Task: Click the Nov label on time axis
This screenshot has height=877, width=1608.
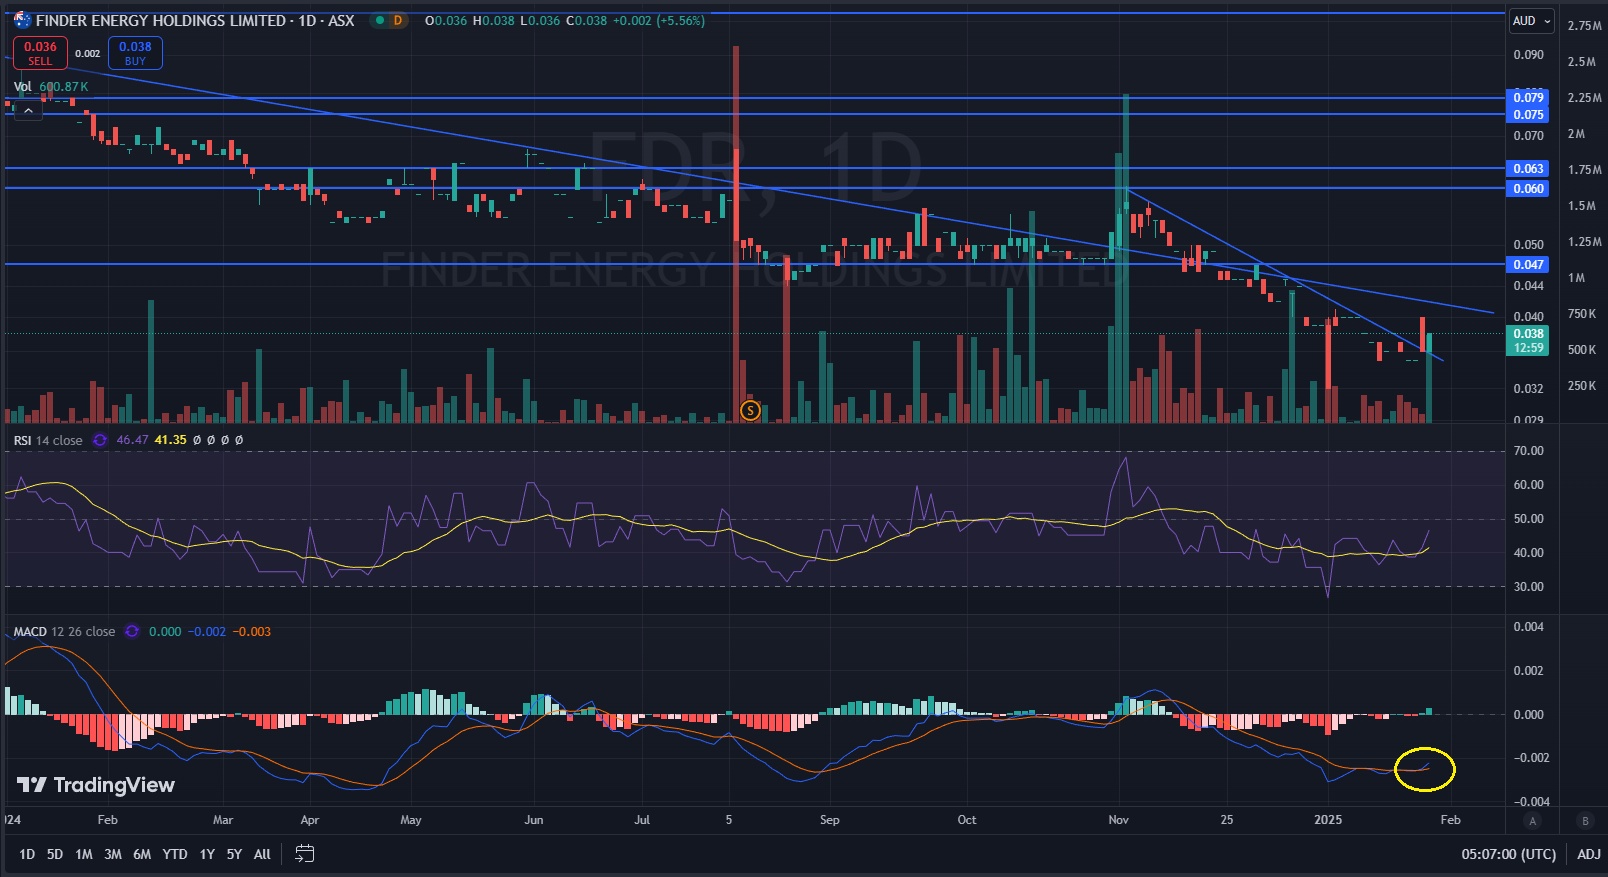Action: (x=1119, y=820)
